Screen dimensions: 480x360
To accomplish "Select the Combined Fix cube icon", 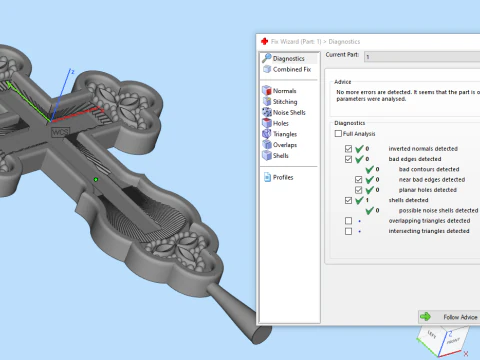I will [x=267, y=69].
